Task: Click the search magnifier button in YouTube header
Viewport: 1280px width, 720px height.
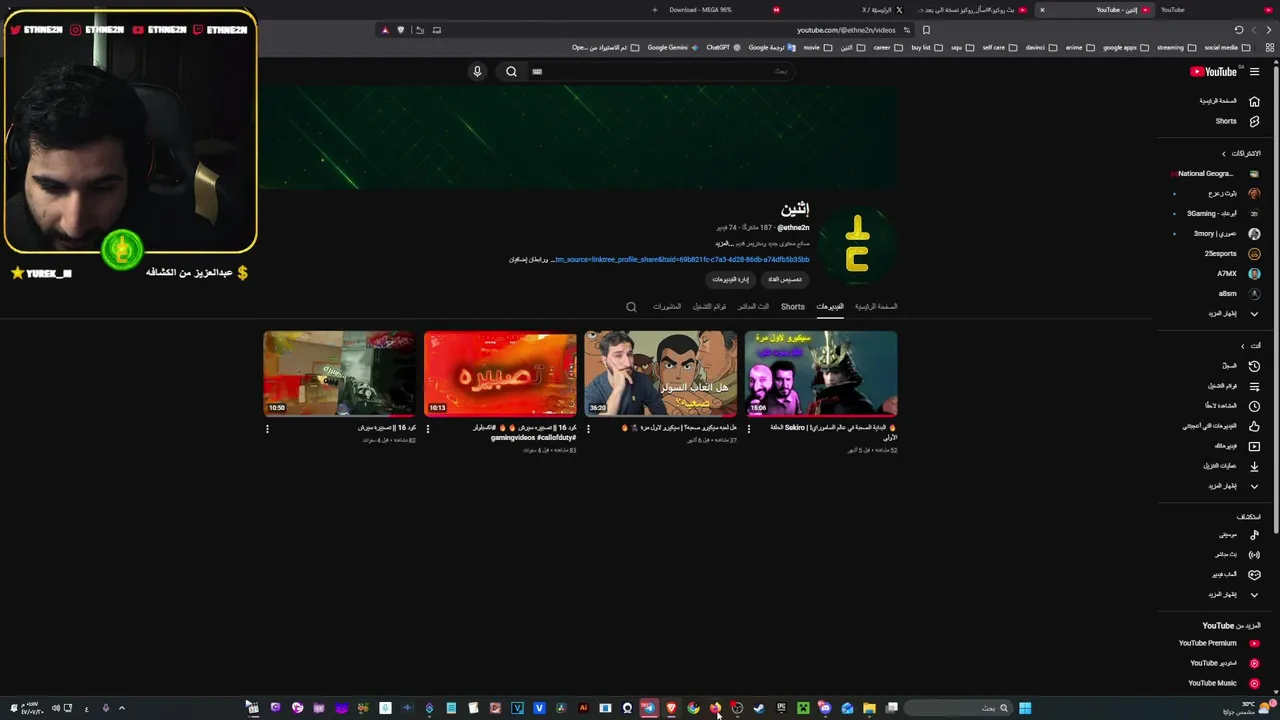Action: (511, 71)
